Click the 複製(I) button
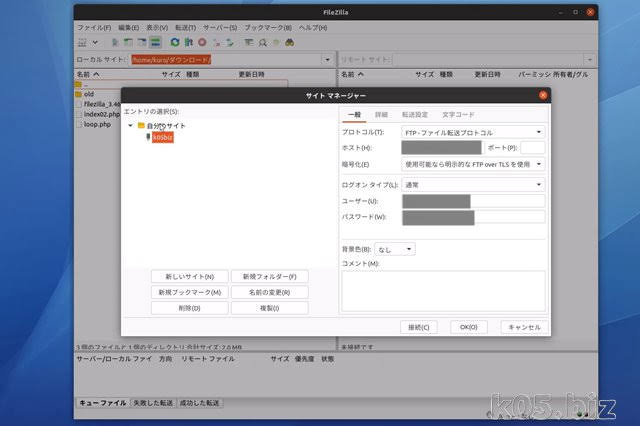Screen dimensions: 640x426 [269, 308]
